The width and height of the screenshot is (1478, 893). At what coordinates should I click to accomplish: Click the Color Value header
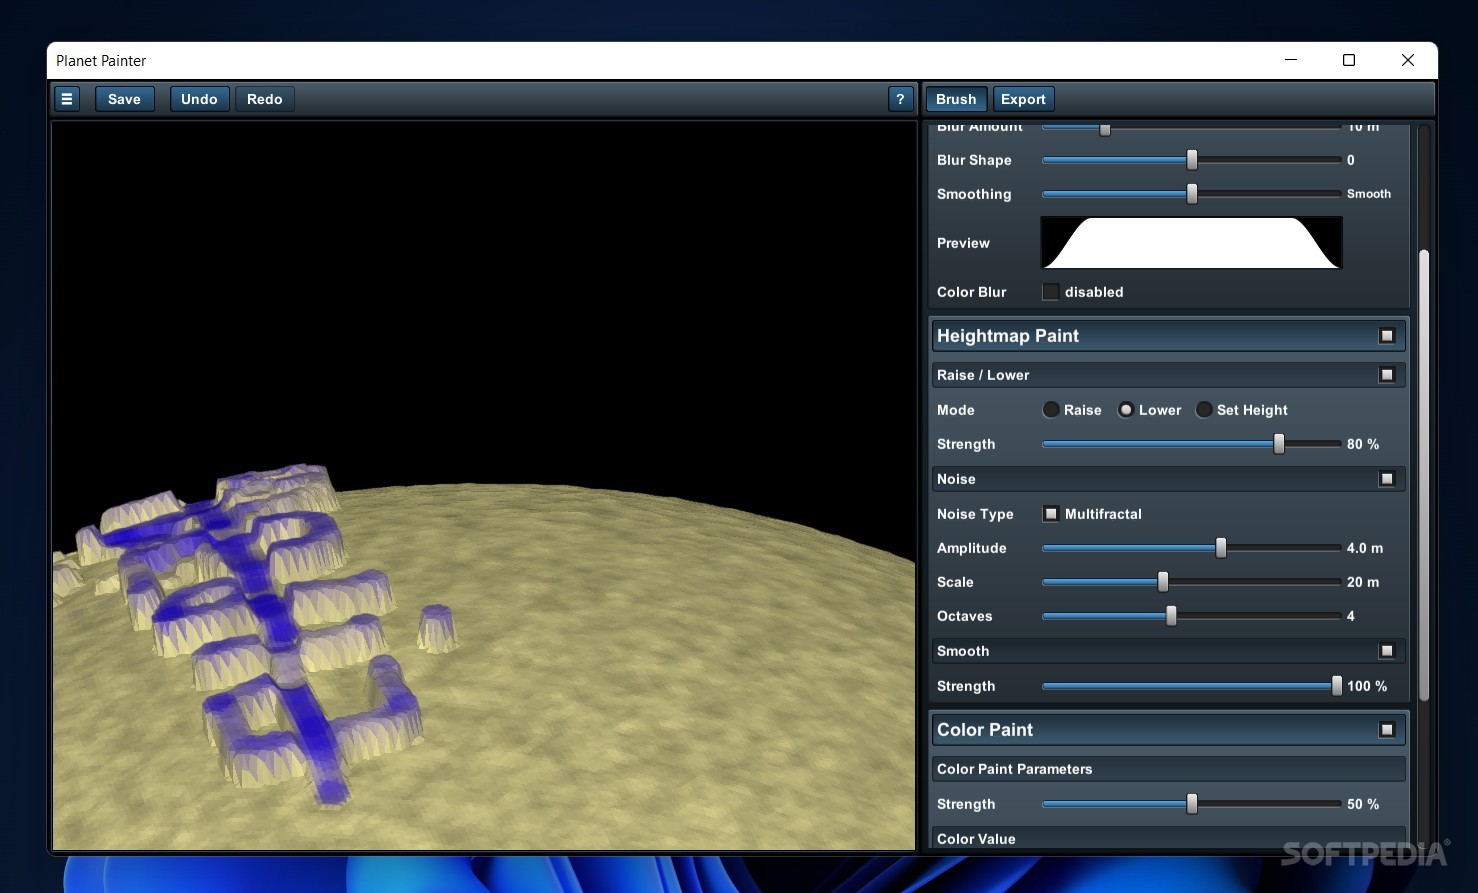[1168, 838]
